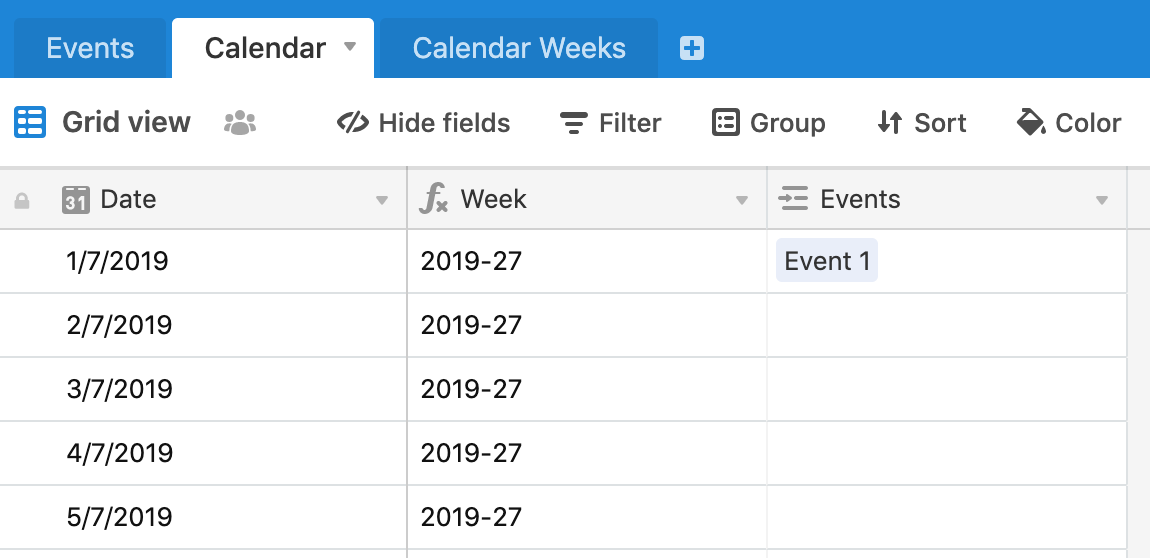Click the Color paint bucket icon
Image resolution: width=1150 pixels, height=558 pixels.
[x=1031, y=122]
